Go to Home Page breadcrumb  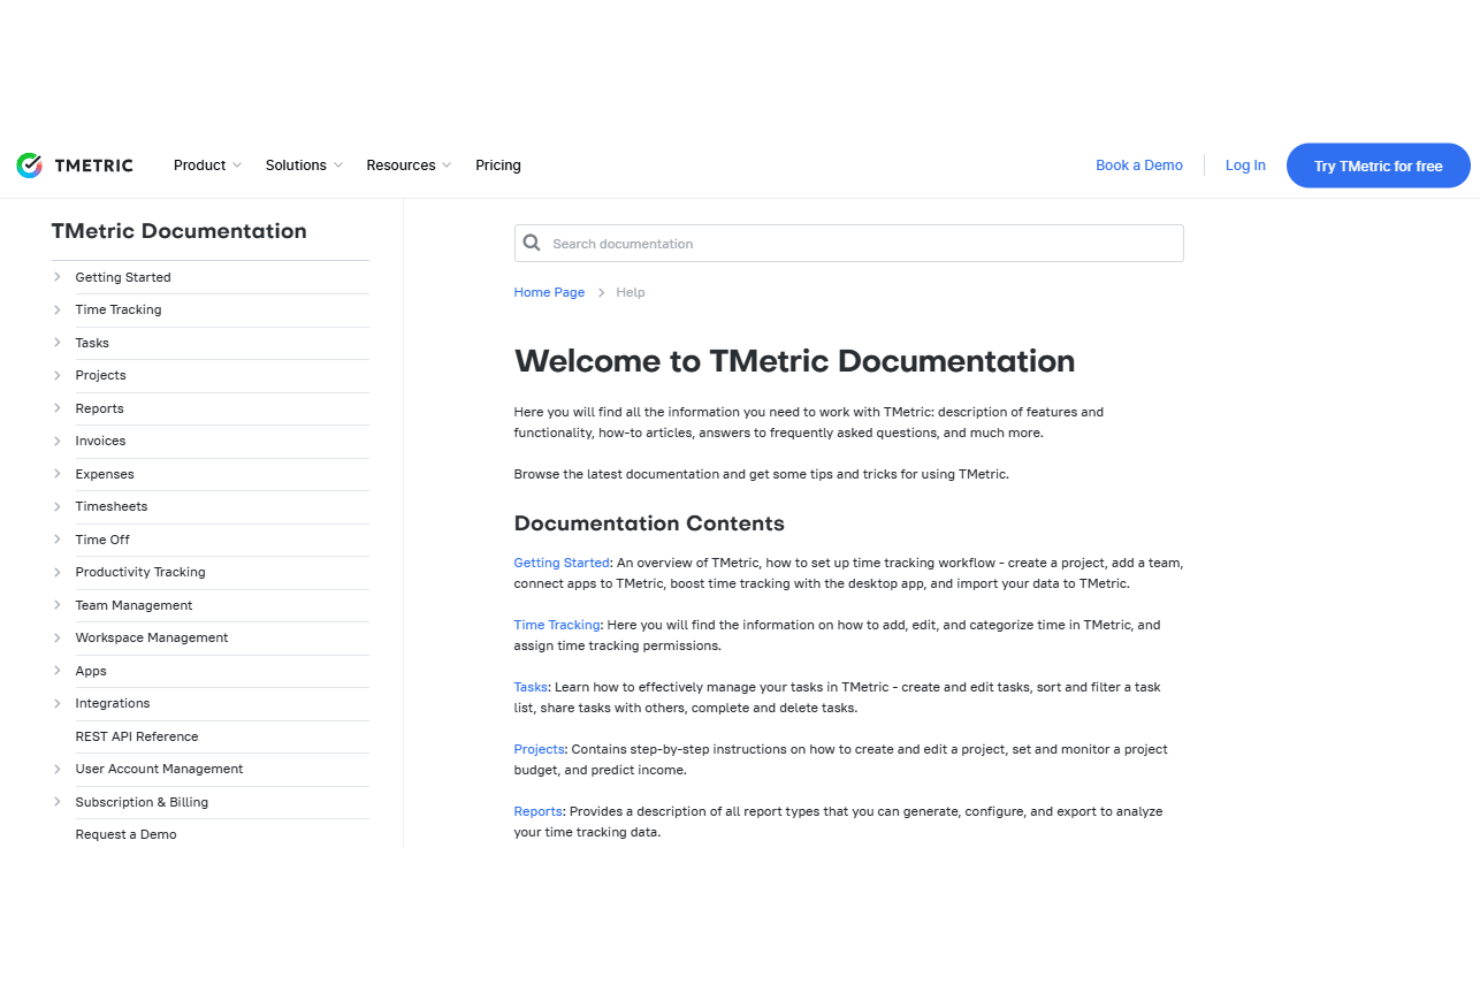549,292
